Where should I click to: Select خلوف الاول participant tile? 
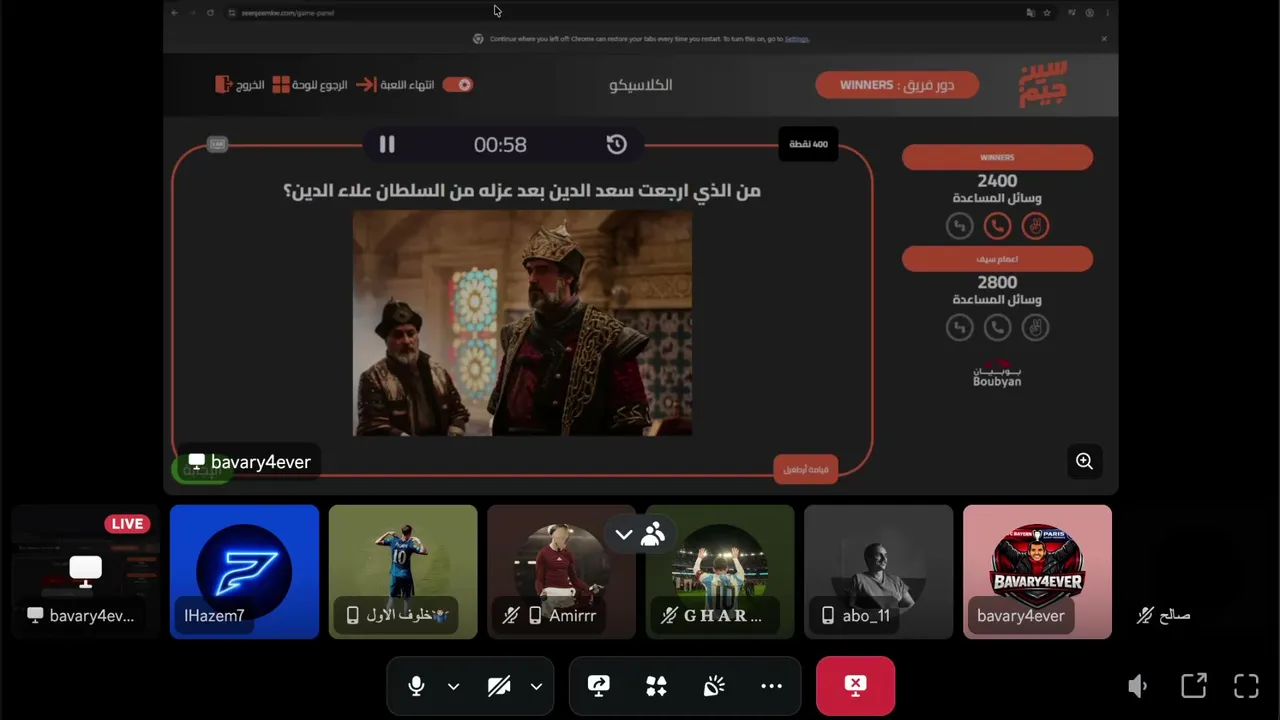coord(403,572)
